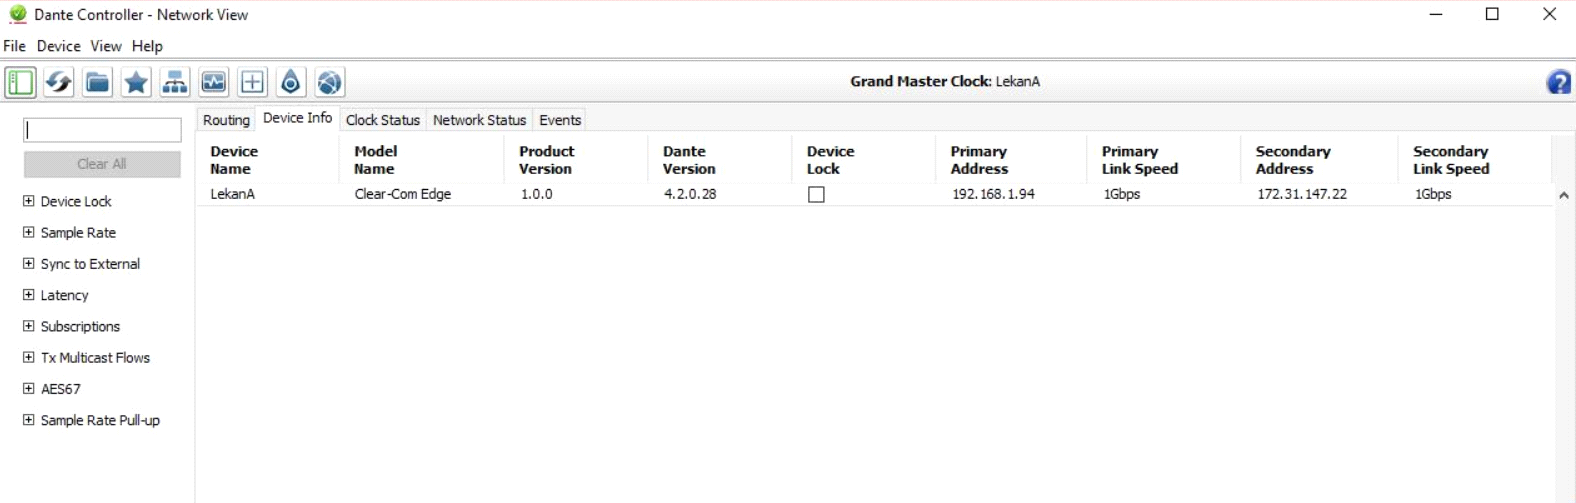
Task: Expand the Latency filter group
Action: click(29, 295)
